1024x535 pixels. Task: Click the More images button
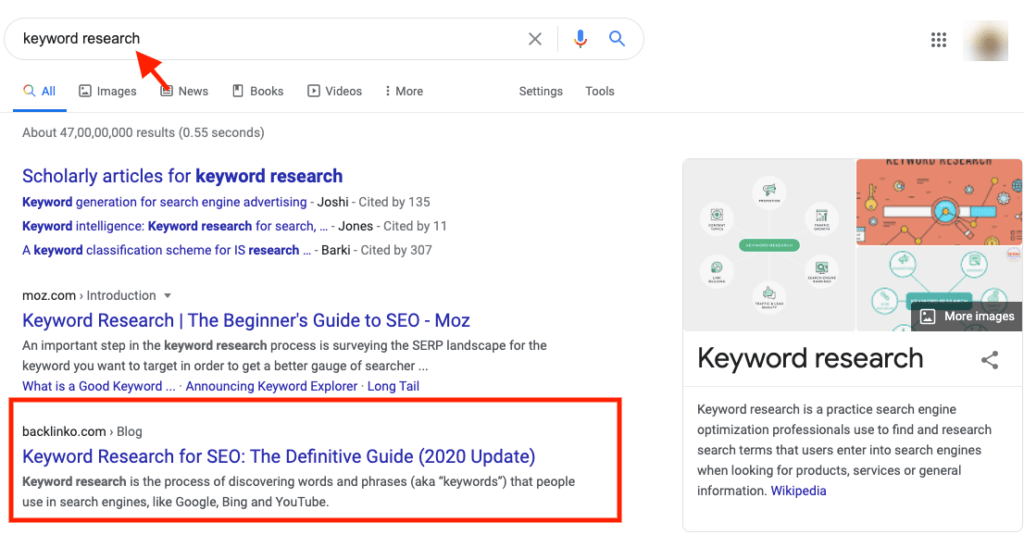tap(967, 317)
